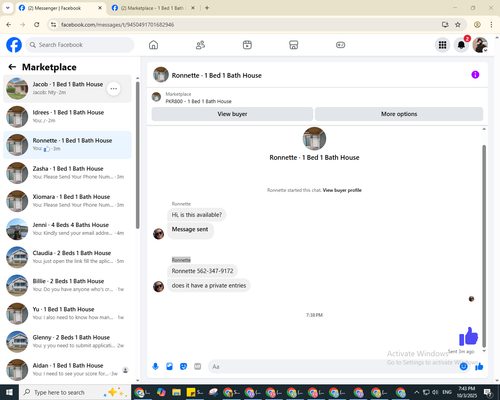This screenshot has width=500, height=400.
Task: Open the tab search dropdown arrow
Action: (x=7, y=8)
